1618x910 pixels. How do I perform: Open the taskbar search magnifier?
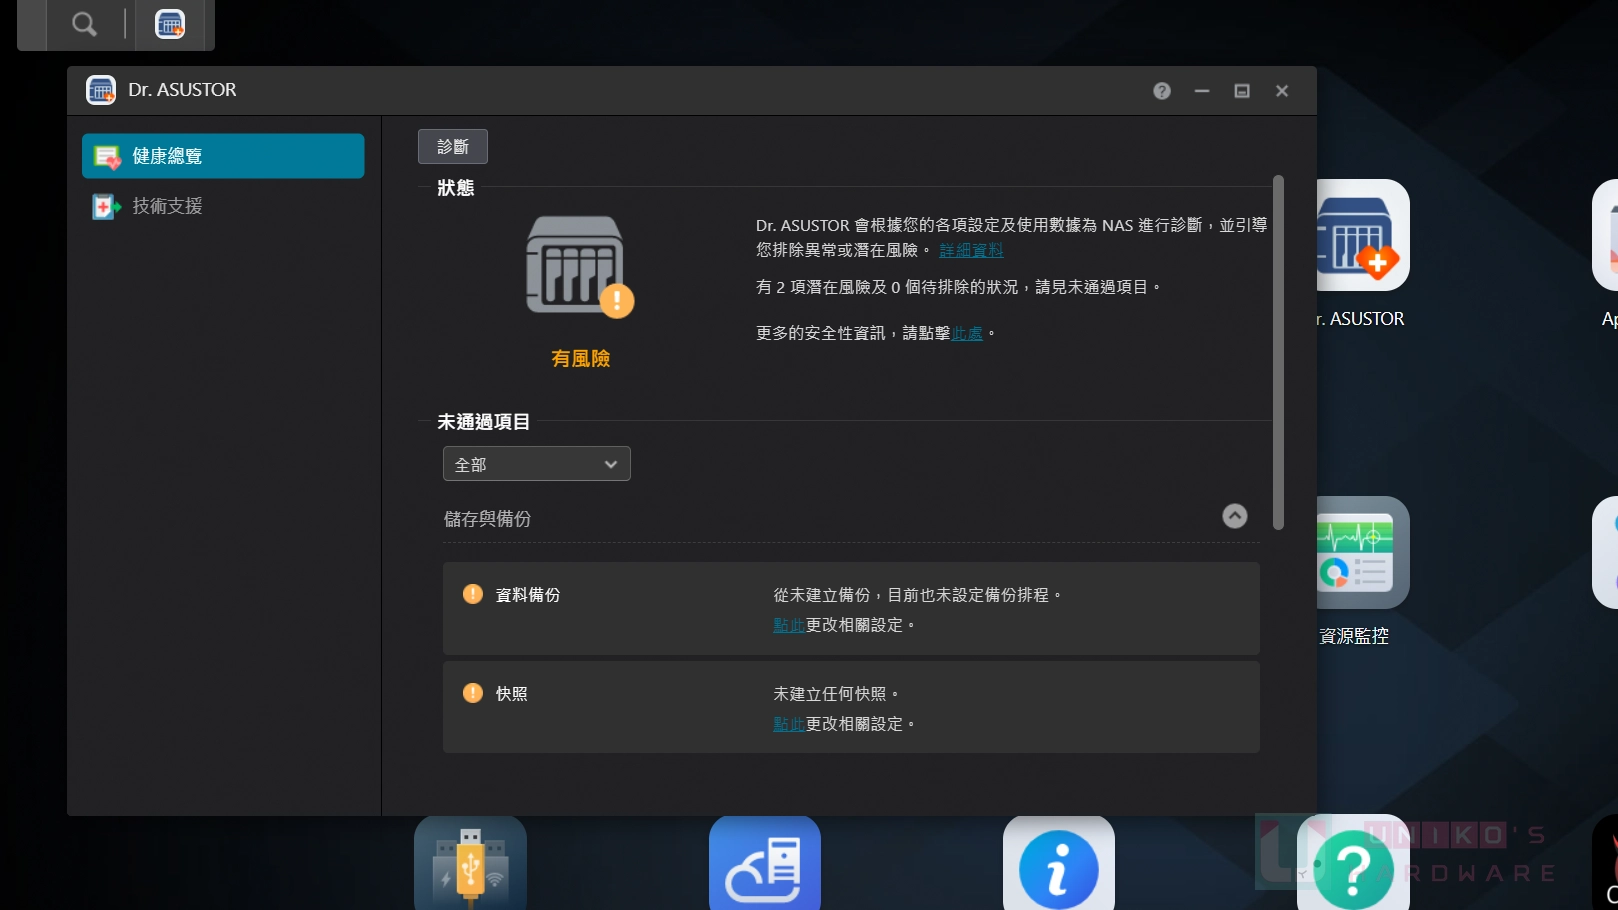84,23
